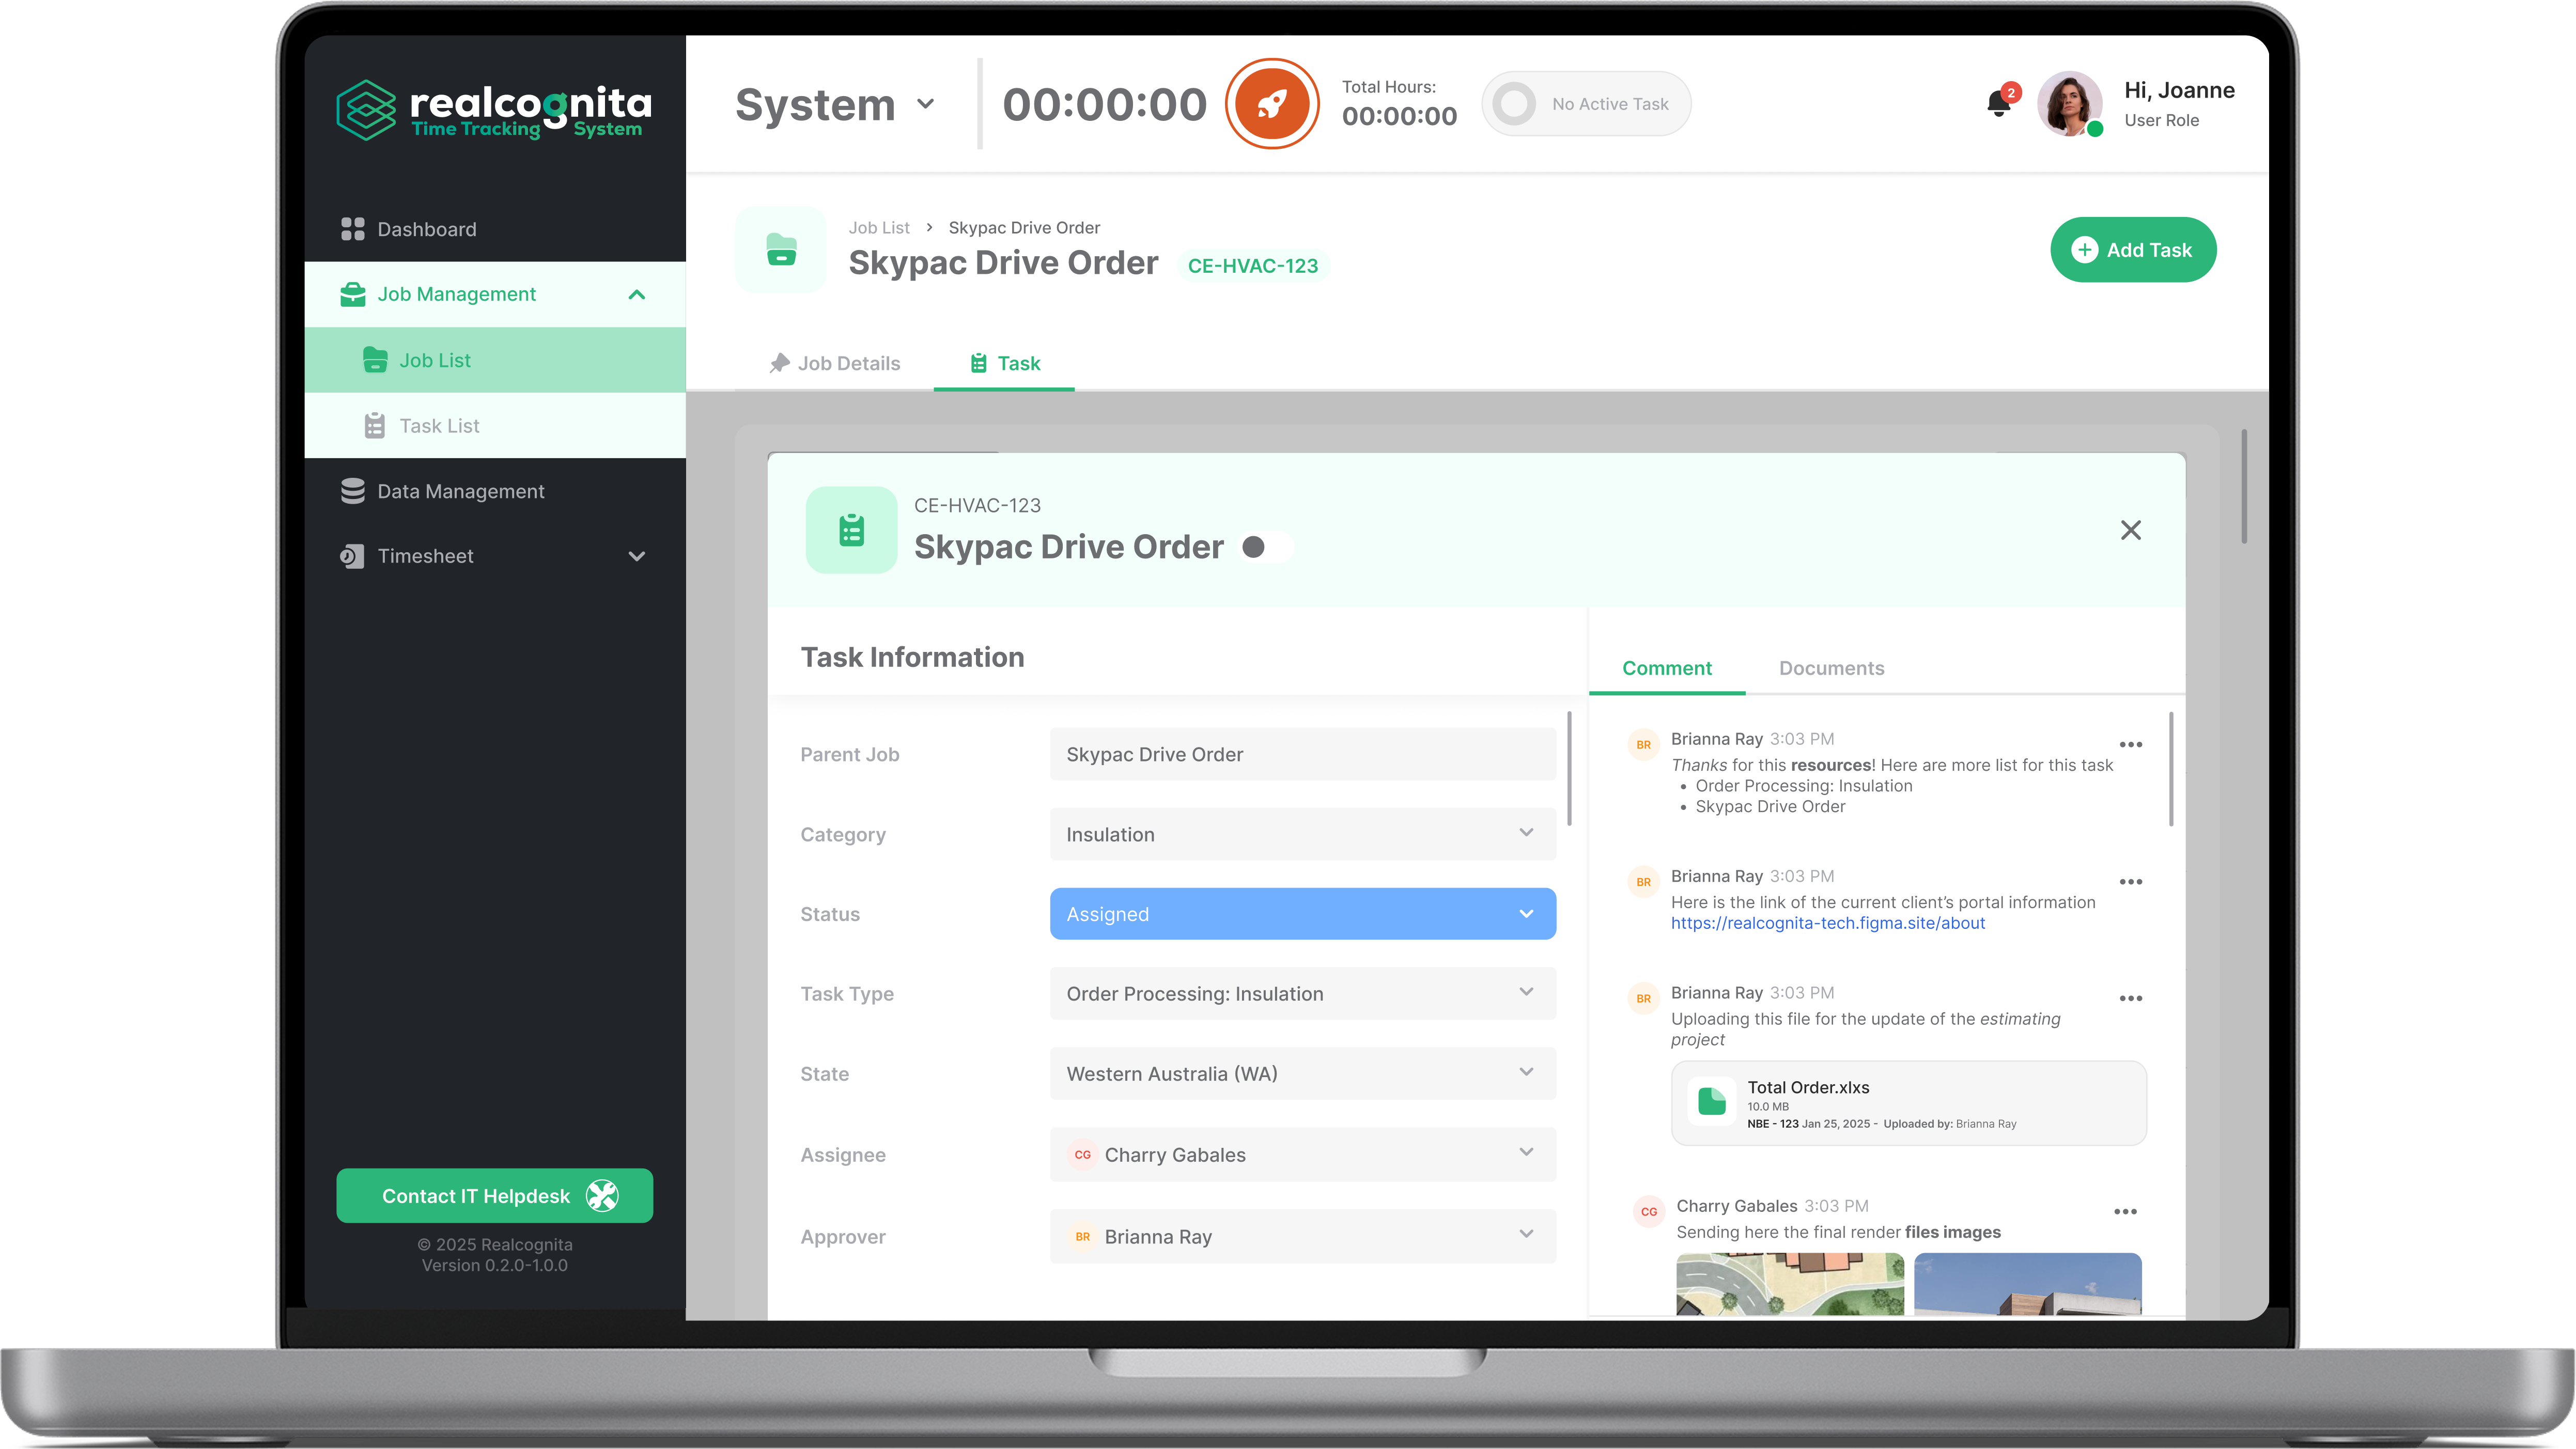Toggle the status switch beside task title

(1266, 547)
